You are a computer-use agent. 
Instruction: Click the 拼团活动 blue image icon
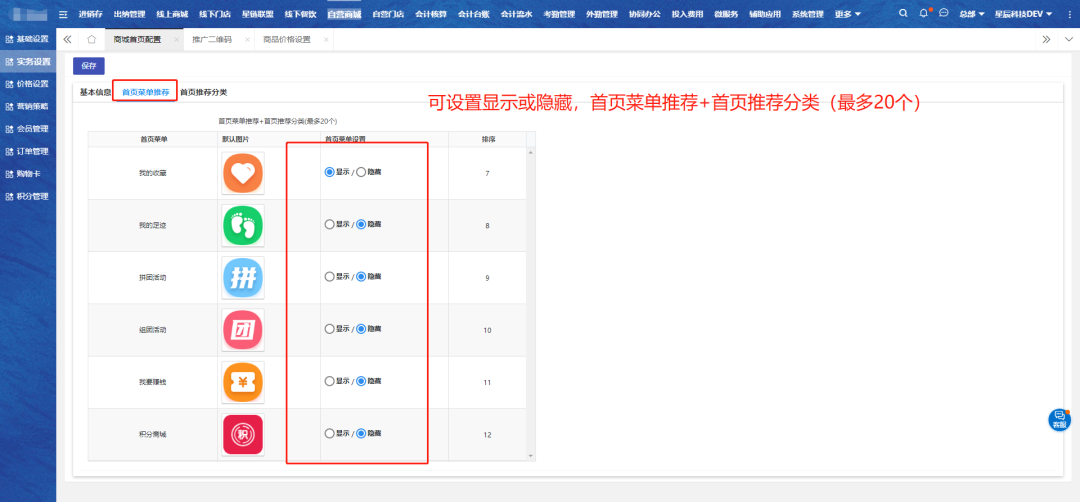pyautogui.click(x=242, y=277)
